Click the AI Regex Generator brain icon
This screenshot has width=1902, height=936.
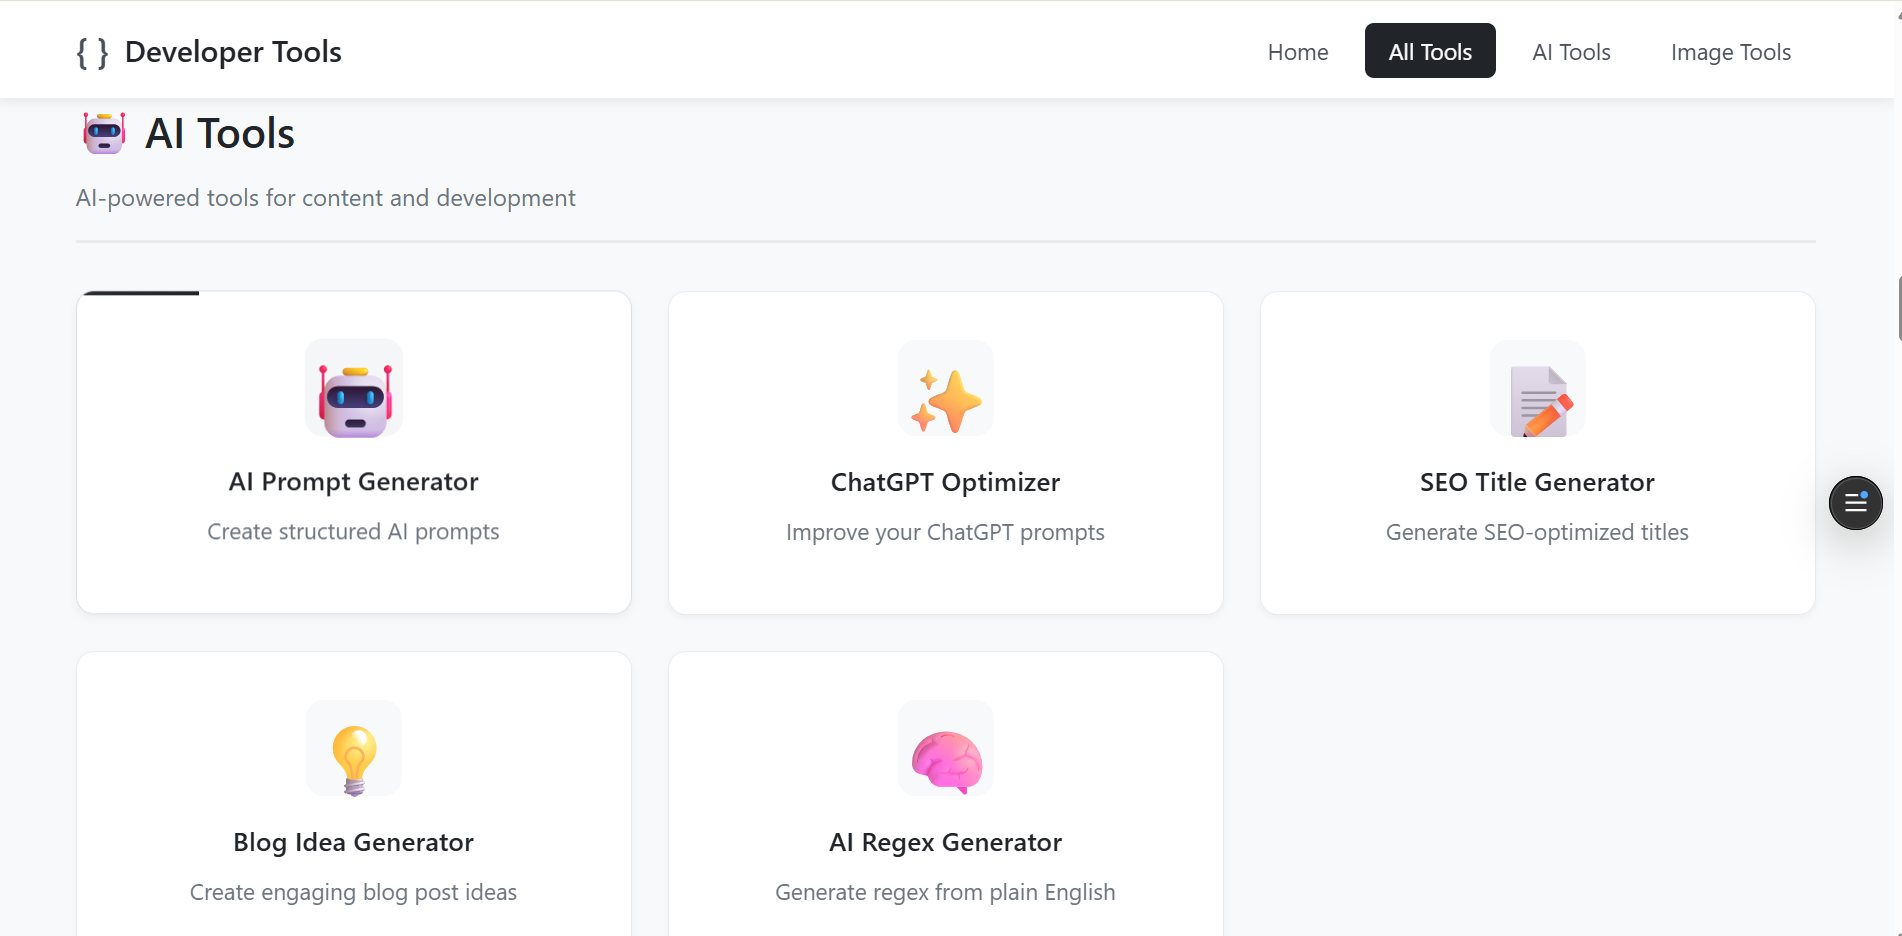click(946, 748)
